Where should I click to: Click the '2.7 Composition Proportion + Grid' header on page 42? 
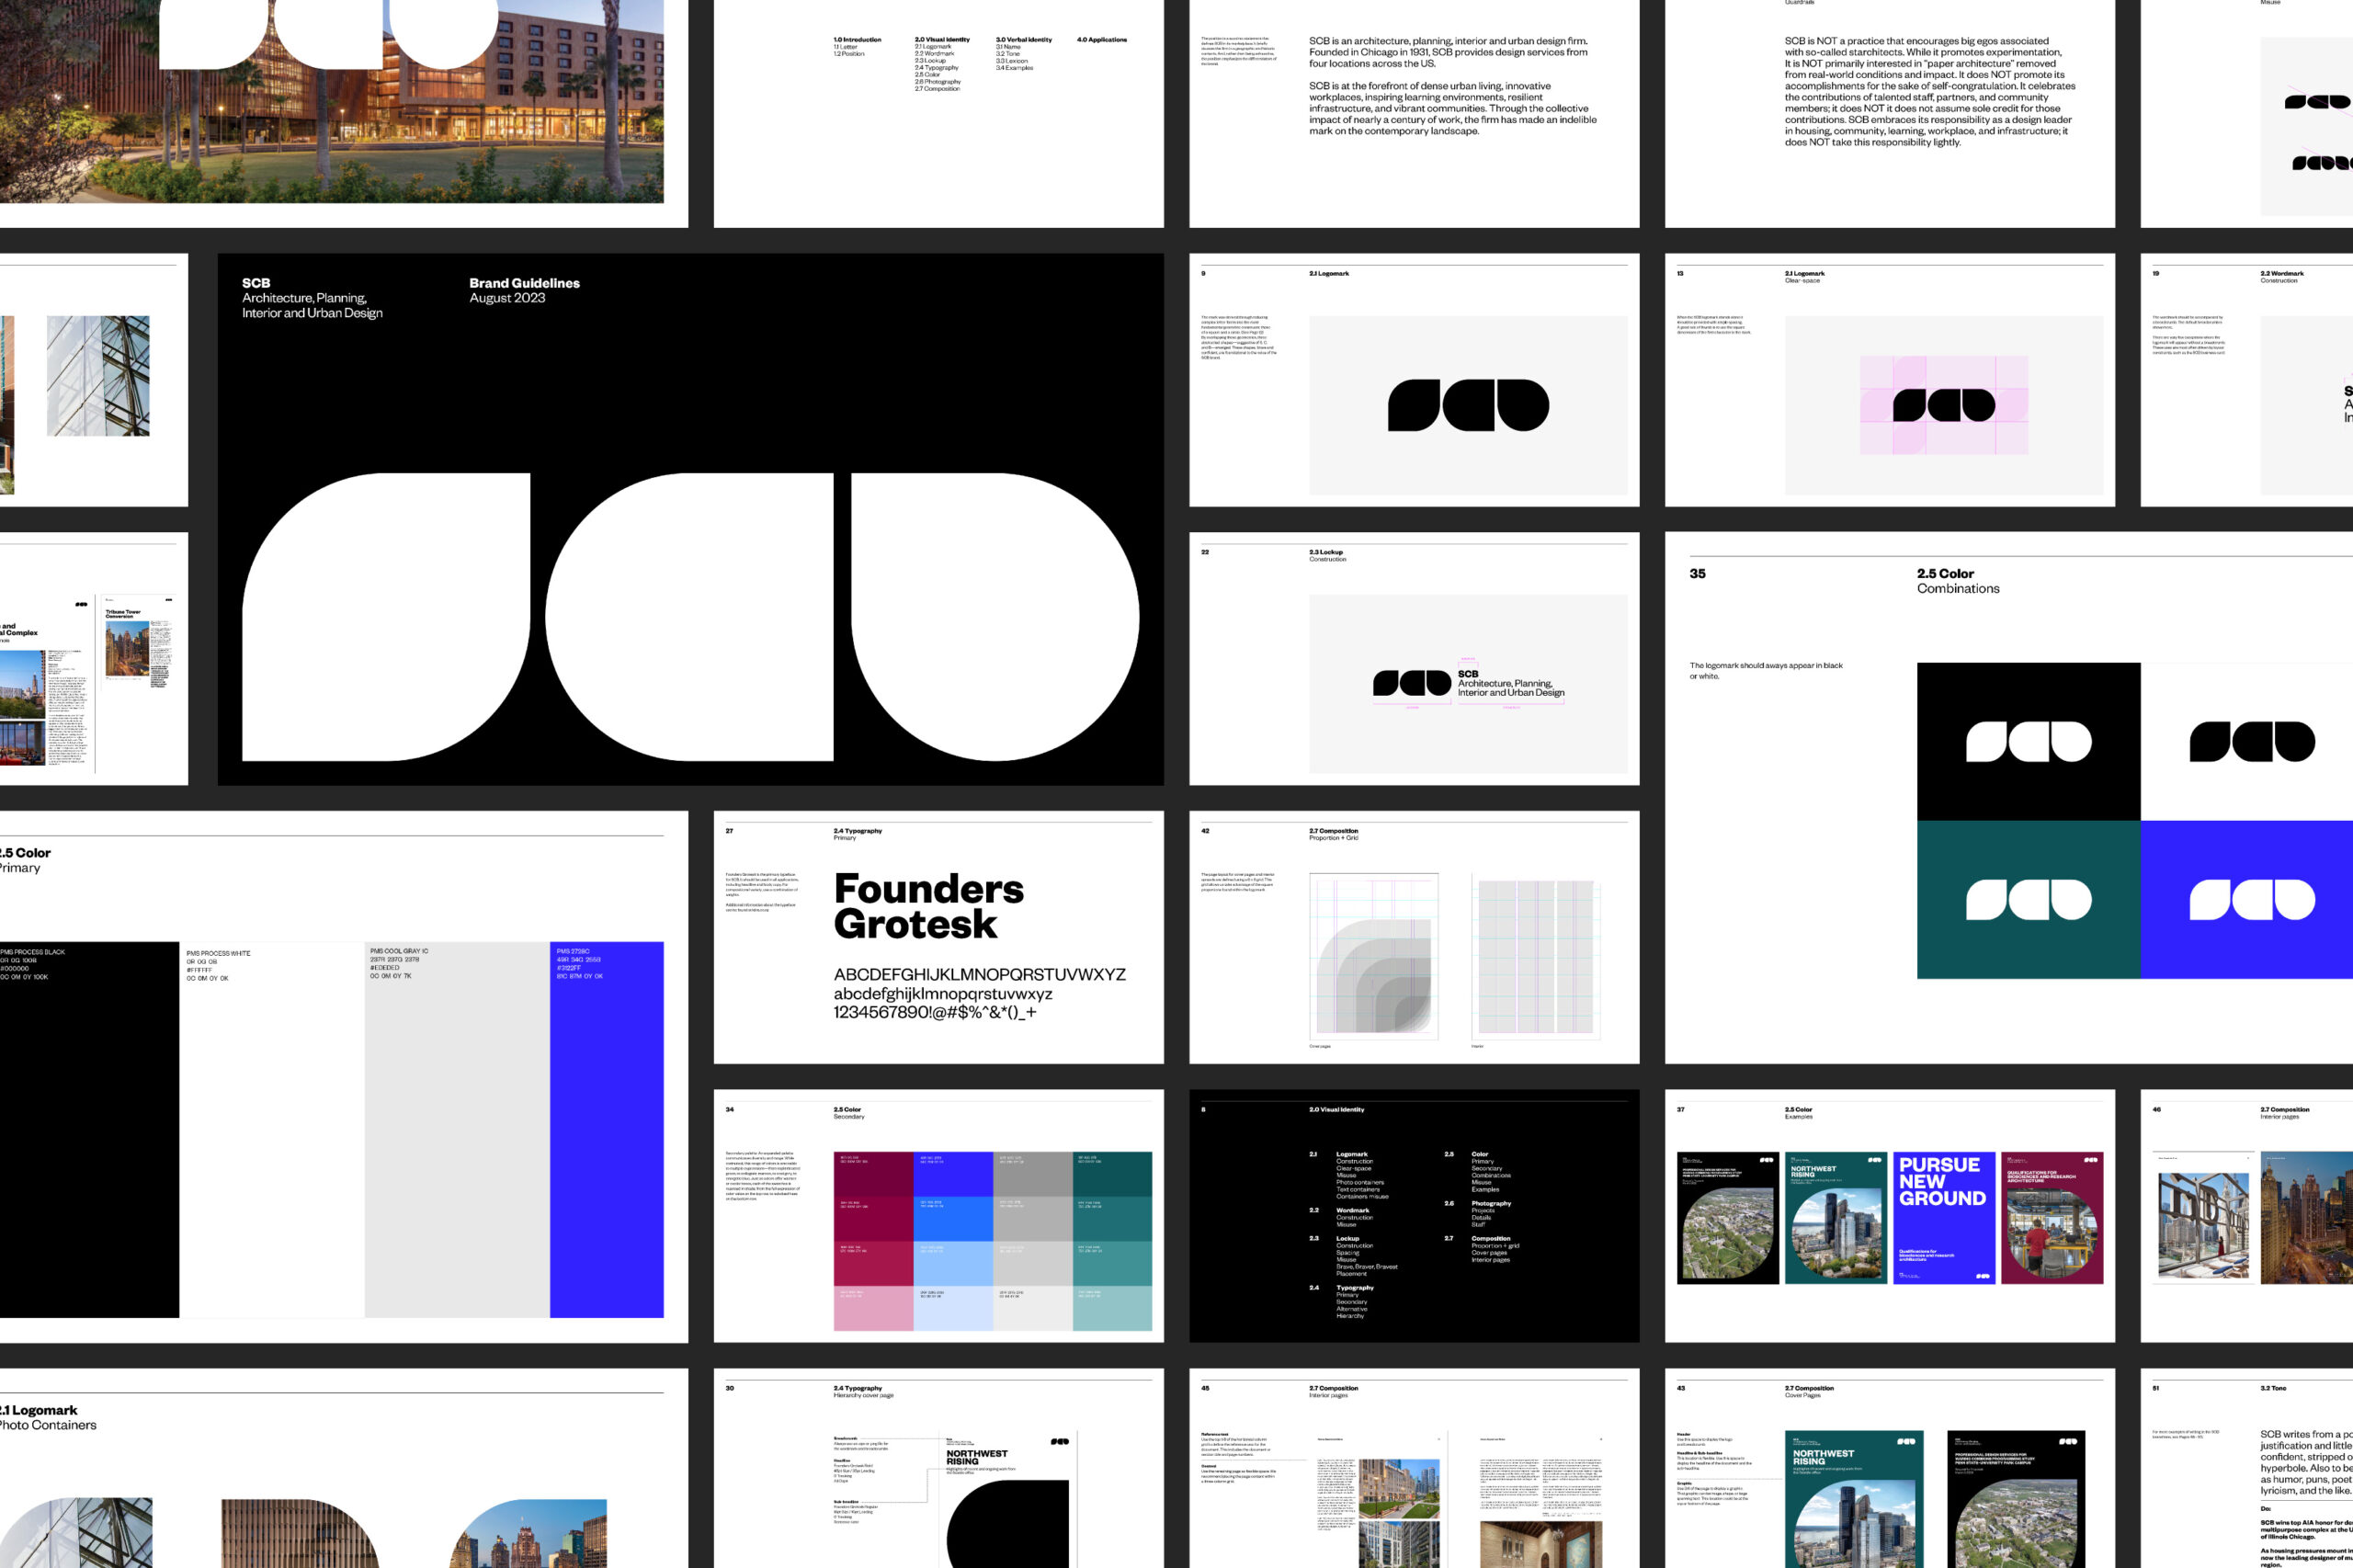(x=1333, y=834)
